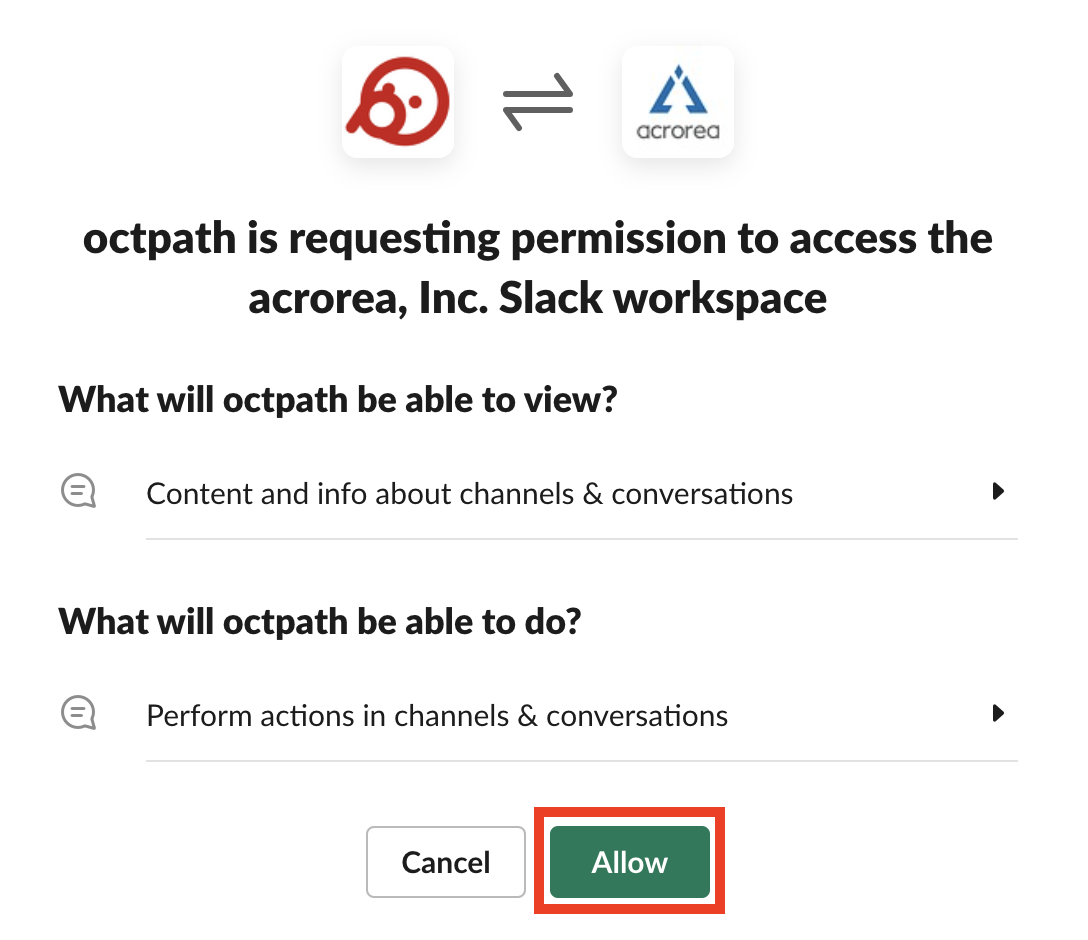Click the octpath permission request title heading
The image size is (1088, 940).
point(538,268)
